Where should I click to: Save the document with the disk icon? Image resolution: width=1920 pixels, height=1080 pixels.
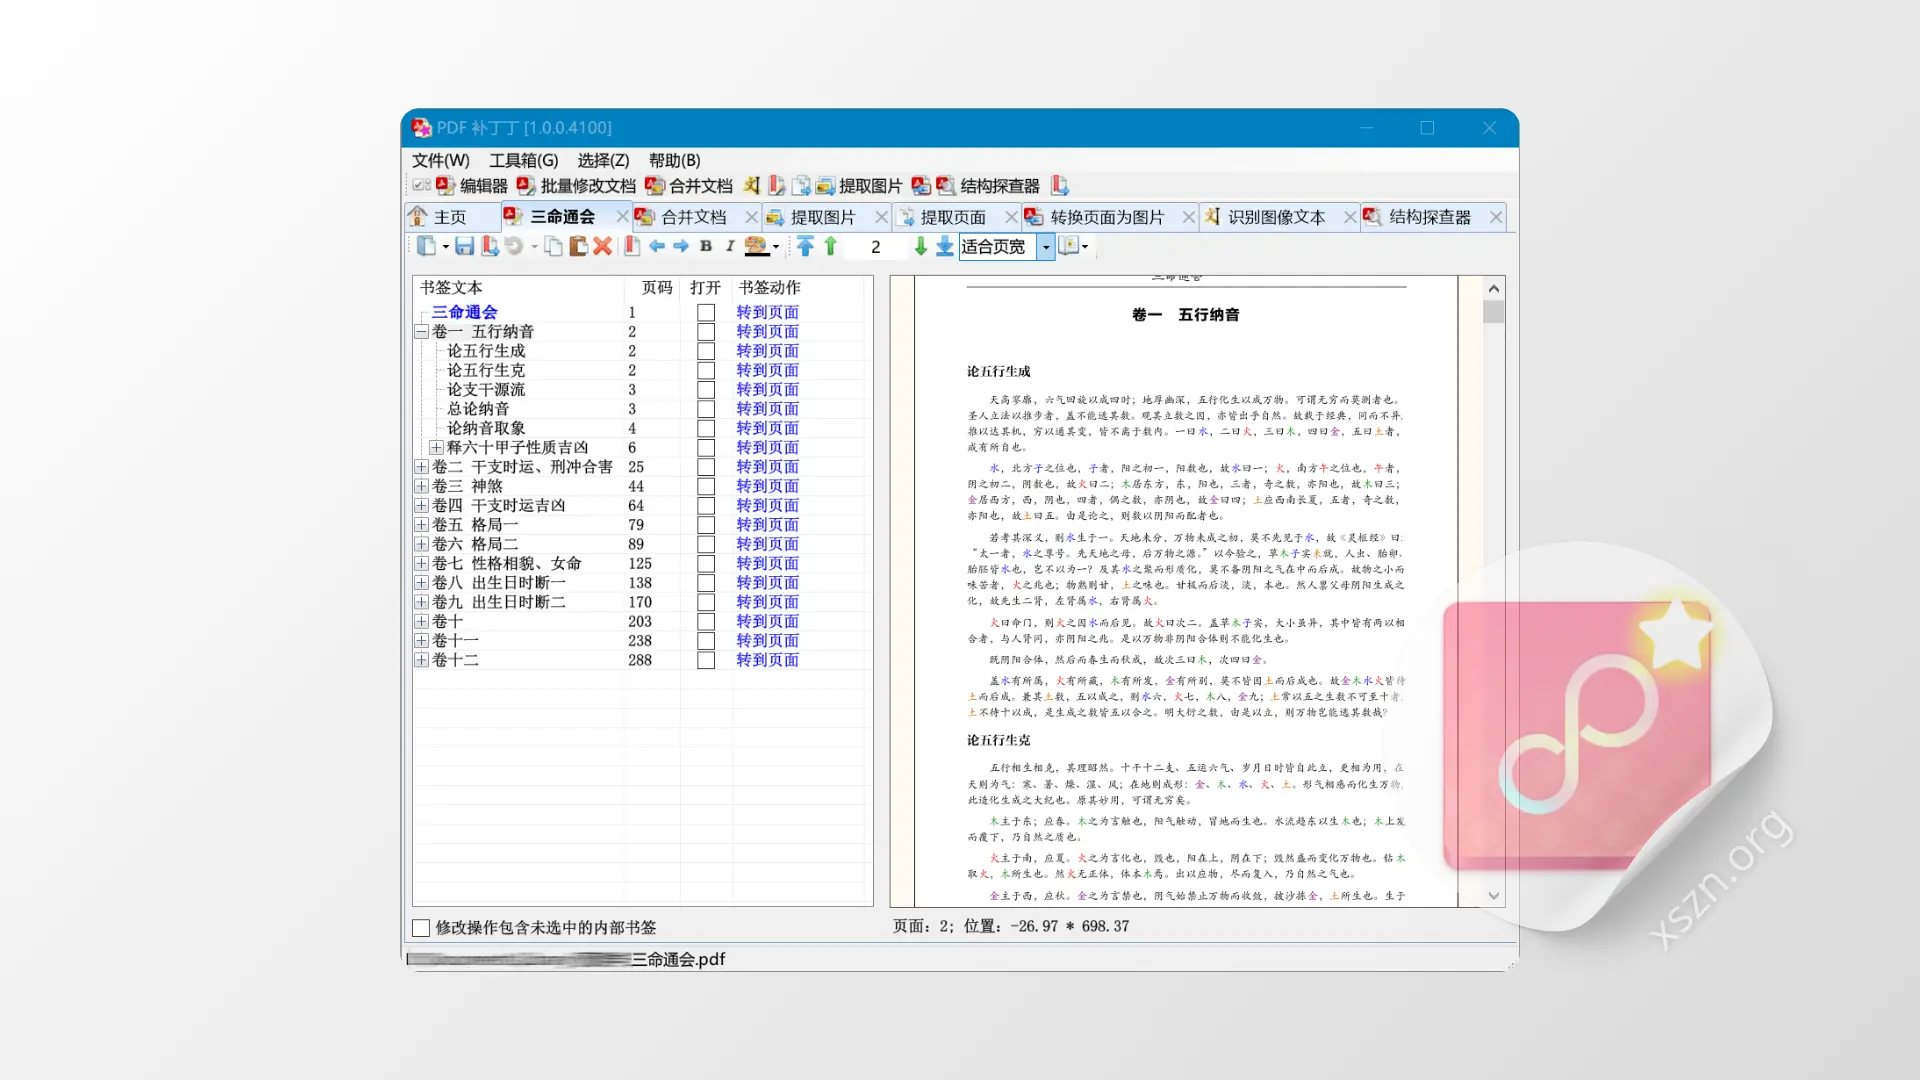click(x=464, y=247)
